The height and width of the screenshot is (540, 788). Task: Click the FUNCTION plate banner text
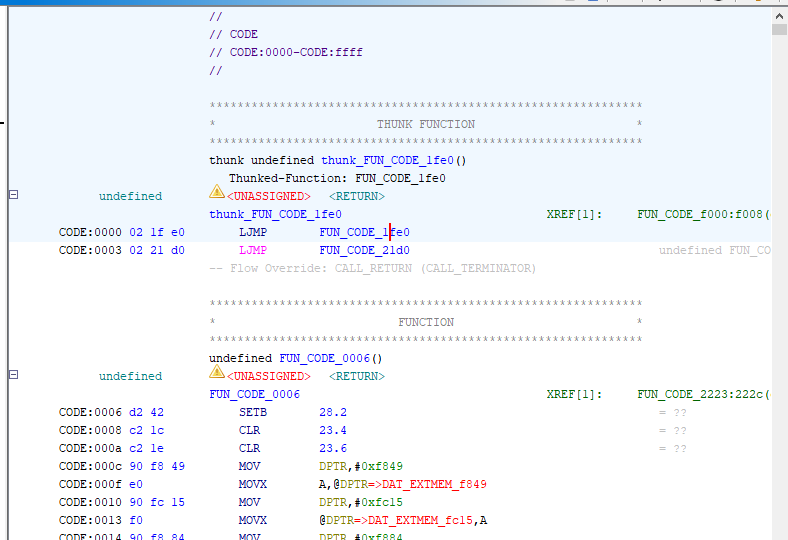point(426,322)
